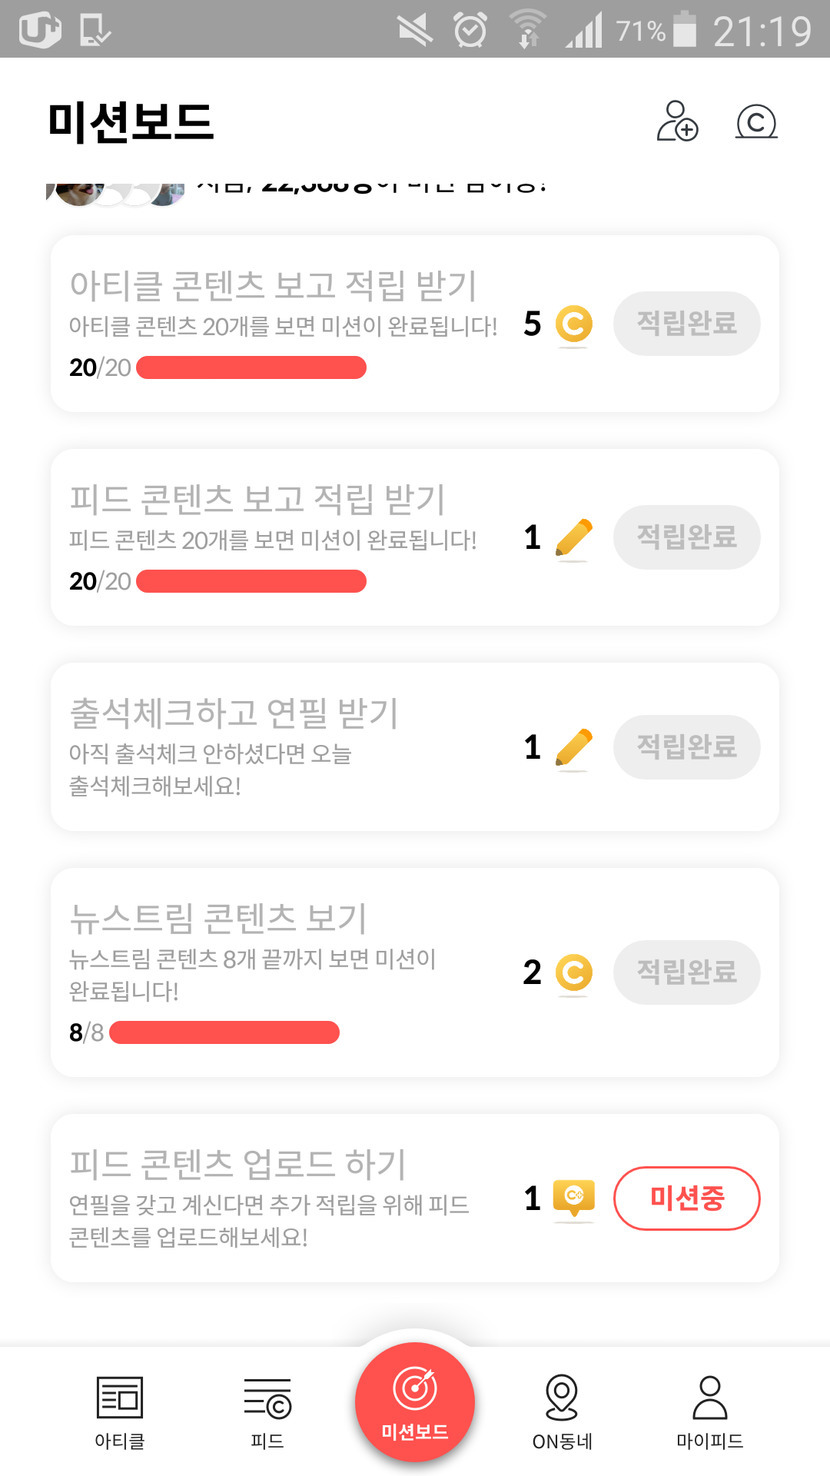Tap the profile avatars at the top
Screen dimensions: 830x1476
coord(116,190)
